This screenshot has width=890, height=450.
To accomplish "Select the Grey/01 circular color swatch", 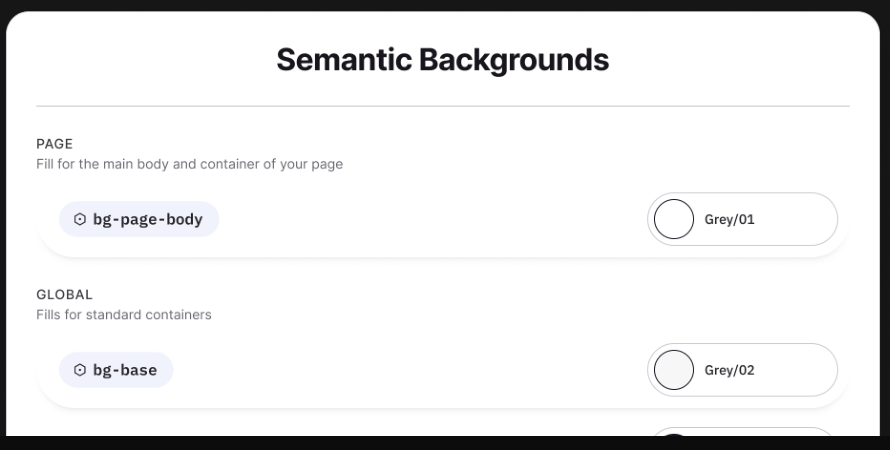I will pyautogui.click(x=674, y=219).
